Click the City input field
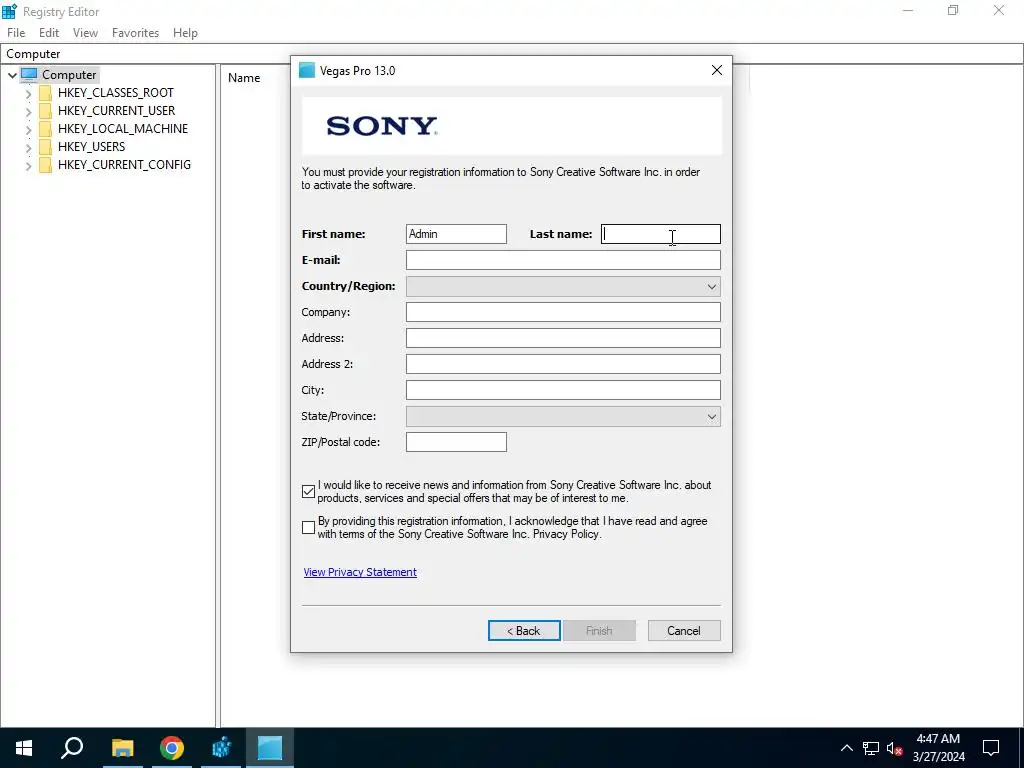Viewport: 1024px width, 768px height. pos(563,390)
